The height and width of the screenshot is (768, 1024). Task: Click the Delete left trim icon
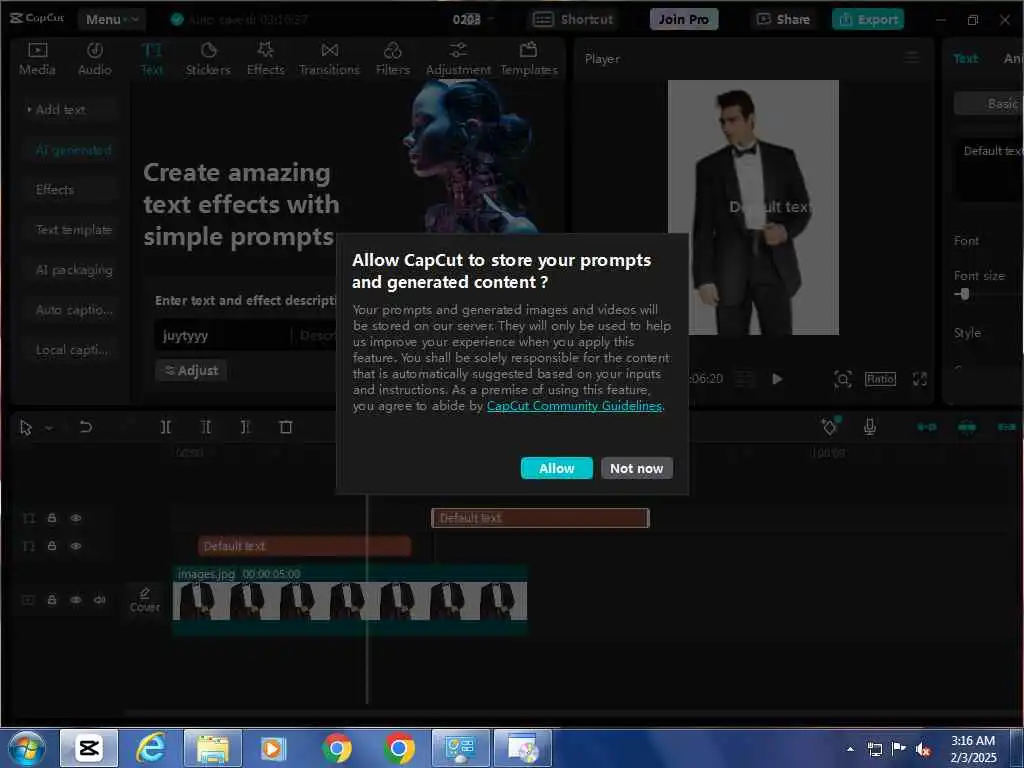[206, 427]
